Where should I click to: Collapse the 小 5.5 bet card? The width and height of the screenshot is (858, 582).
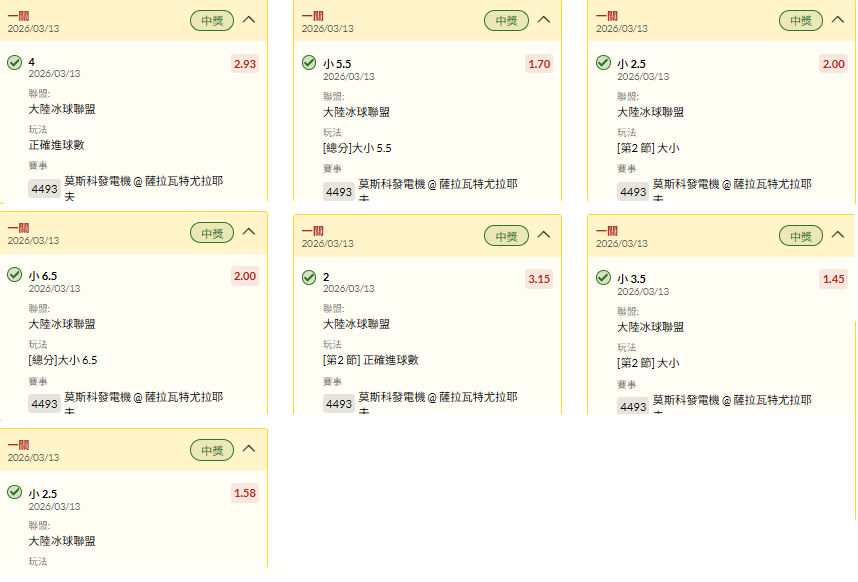coord(544,20)
